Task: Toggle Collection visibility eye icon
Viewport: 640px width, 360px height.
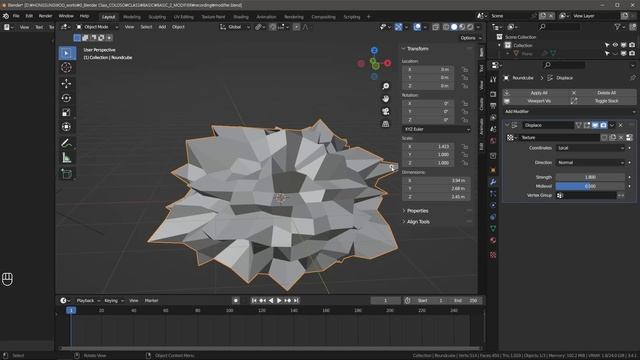Action: [x=615, y=45]
